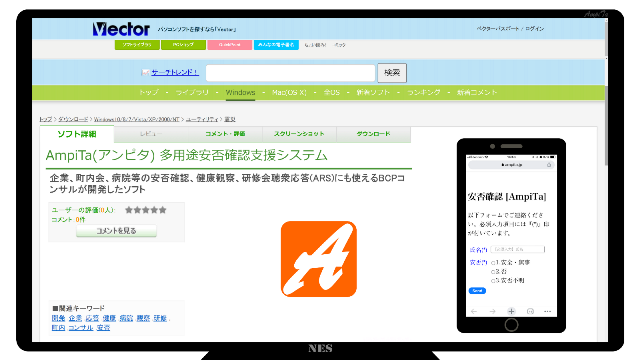Switch to the ダウンロード tab
The width and height of the screenshot is (640, 360).
click(373, 134)
